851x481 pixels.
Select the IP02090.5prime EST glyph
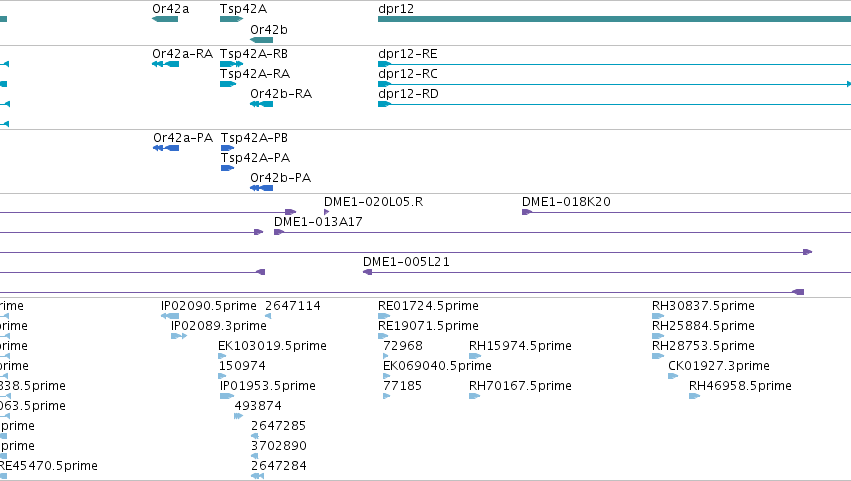tap(170, 316)
